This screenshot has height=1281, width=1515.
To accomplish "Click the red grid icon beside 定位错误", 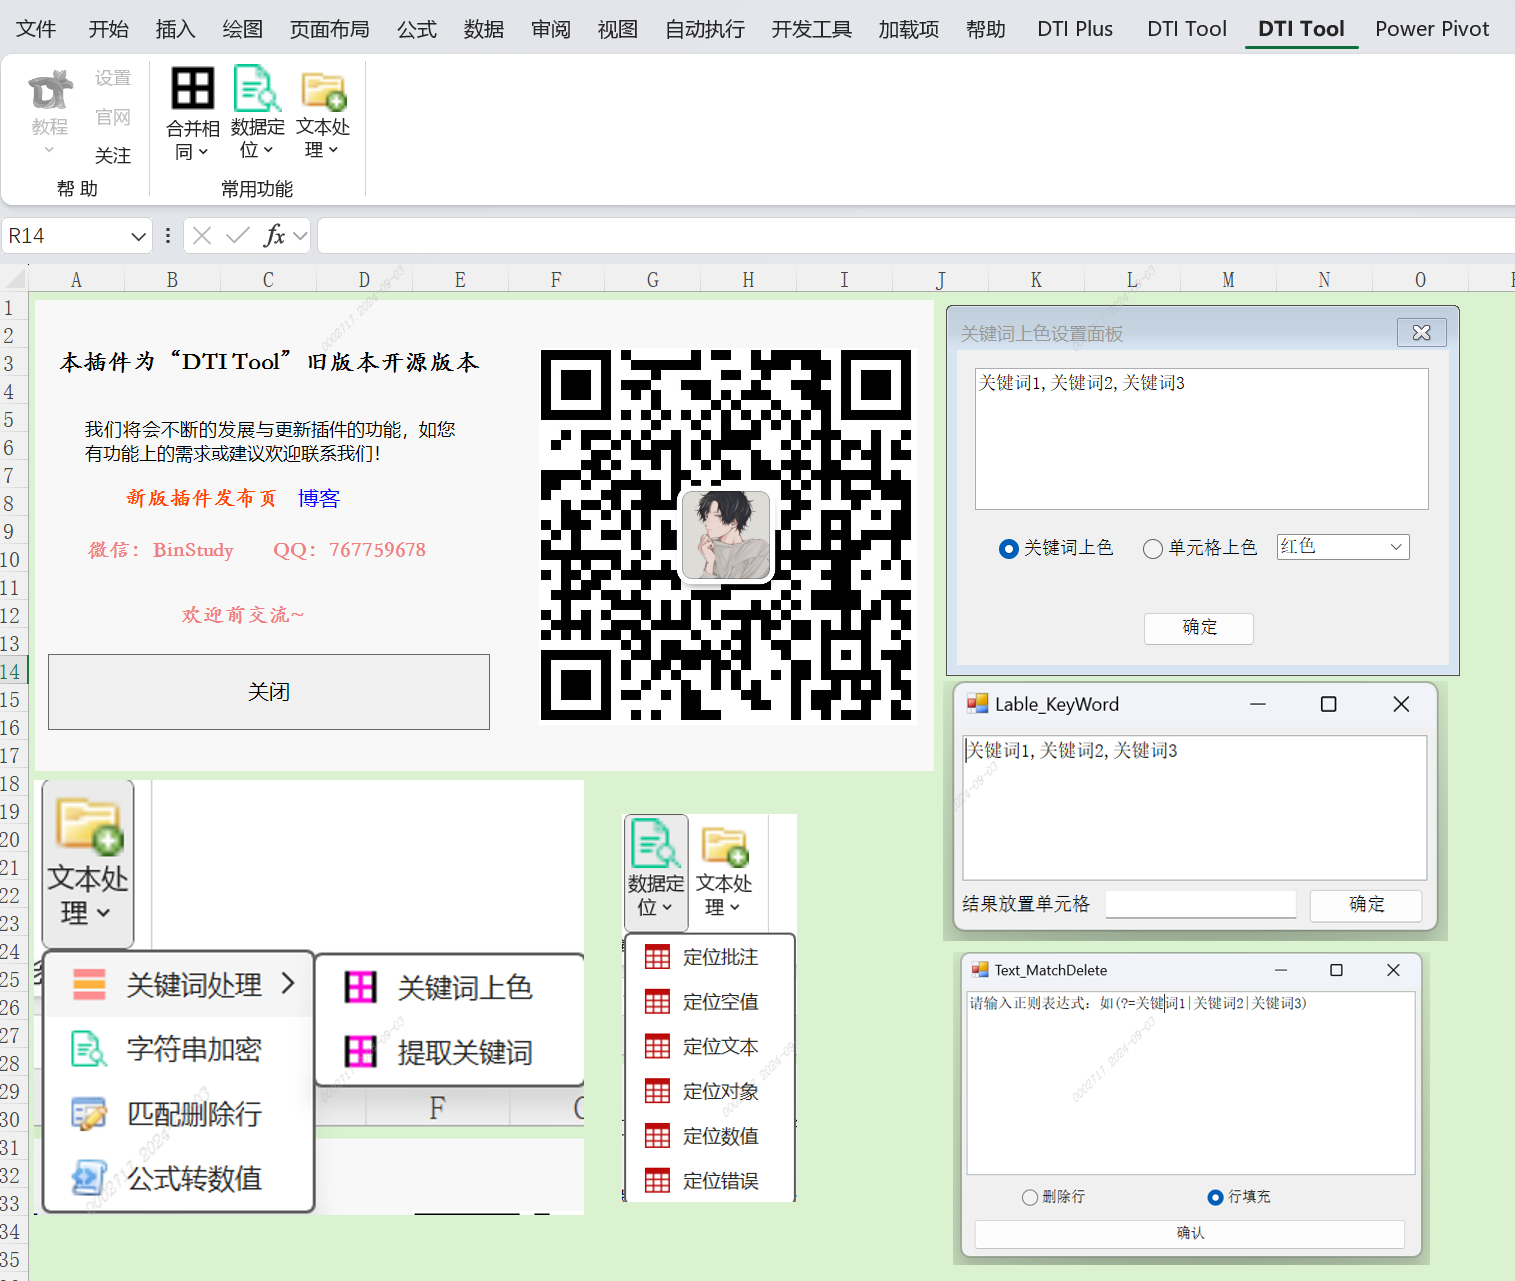I will (x=657, y=1181).
